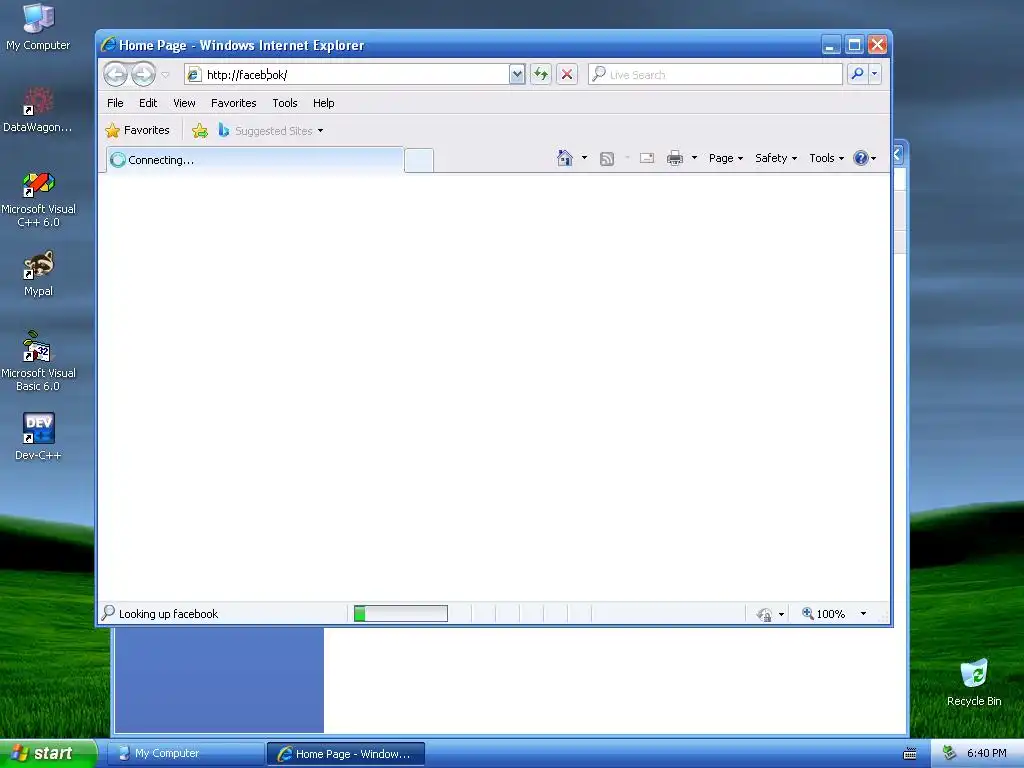The height and width of the screenshot is (768, 1024).
Task: Select the DataWagon desktop shortcut
Action: click(37, 110)
